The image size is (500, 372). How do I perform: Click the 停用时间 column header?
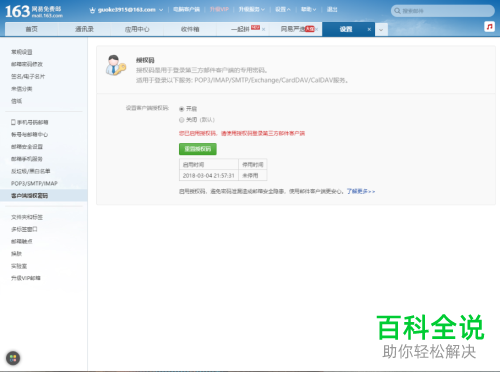coord(253,165)
